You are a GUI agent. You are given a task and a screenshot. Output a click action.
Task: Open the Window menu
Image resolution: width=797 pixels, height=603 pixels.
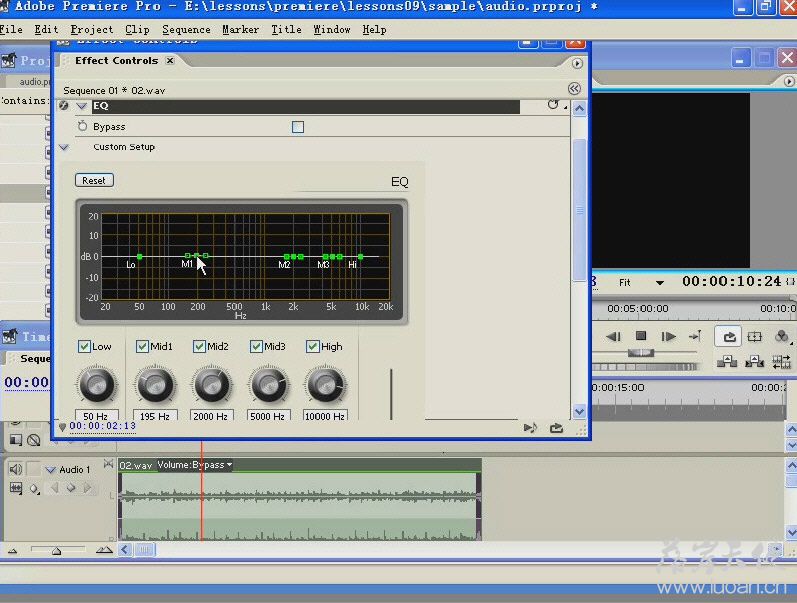click(332, 29)
